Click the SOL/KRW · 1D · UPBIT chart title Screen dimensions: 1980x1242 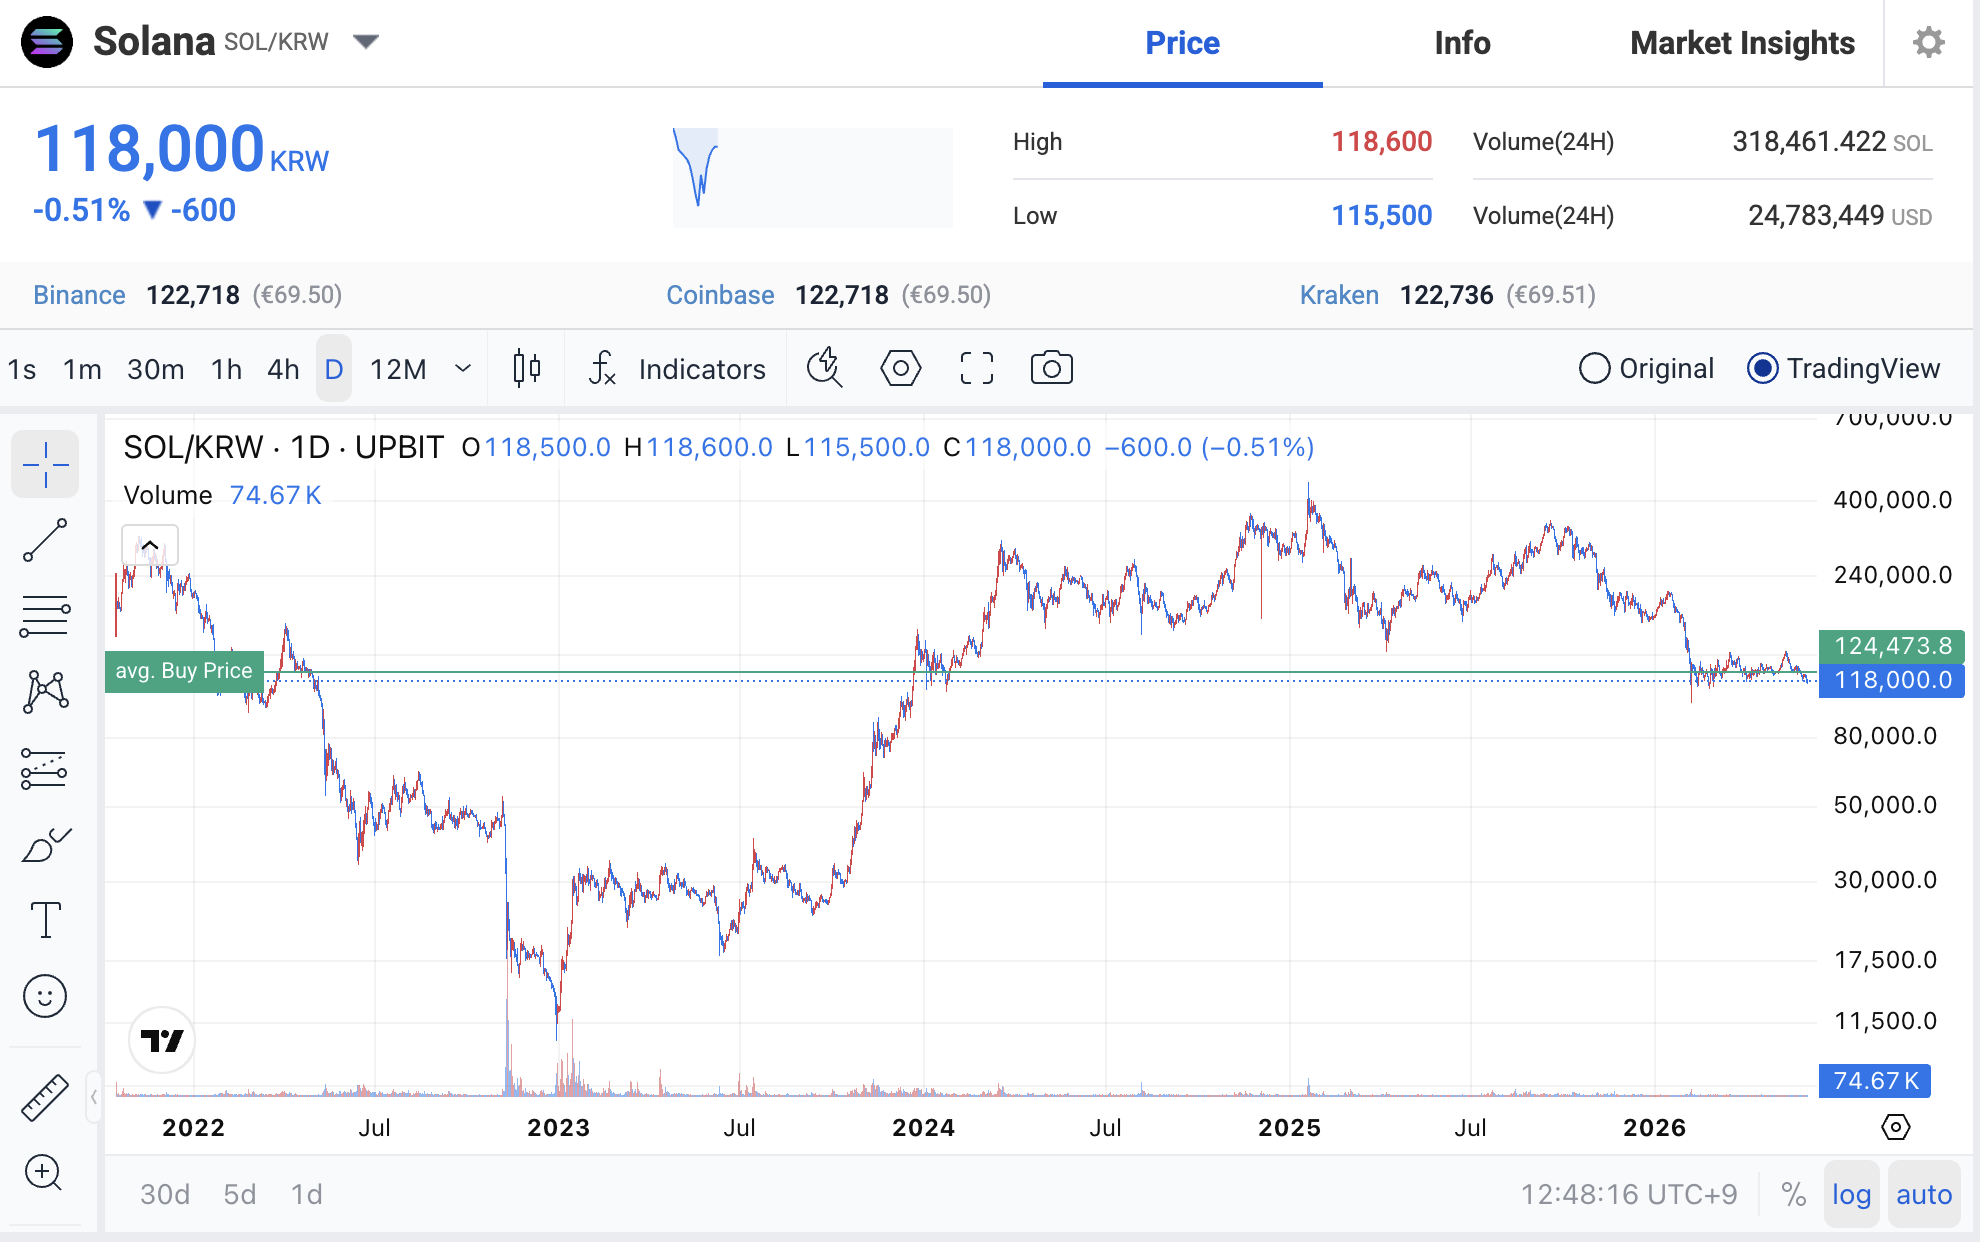(284, 447)
